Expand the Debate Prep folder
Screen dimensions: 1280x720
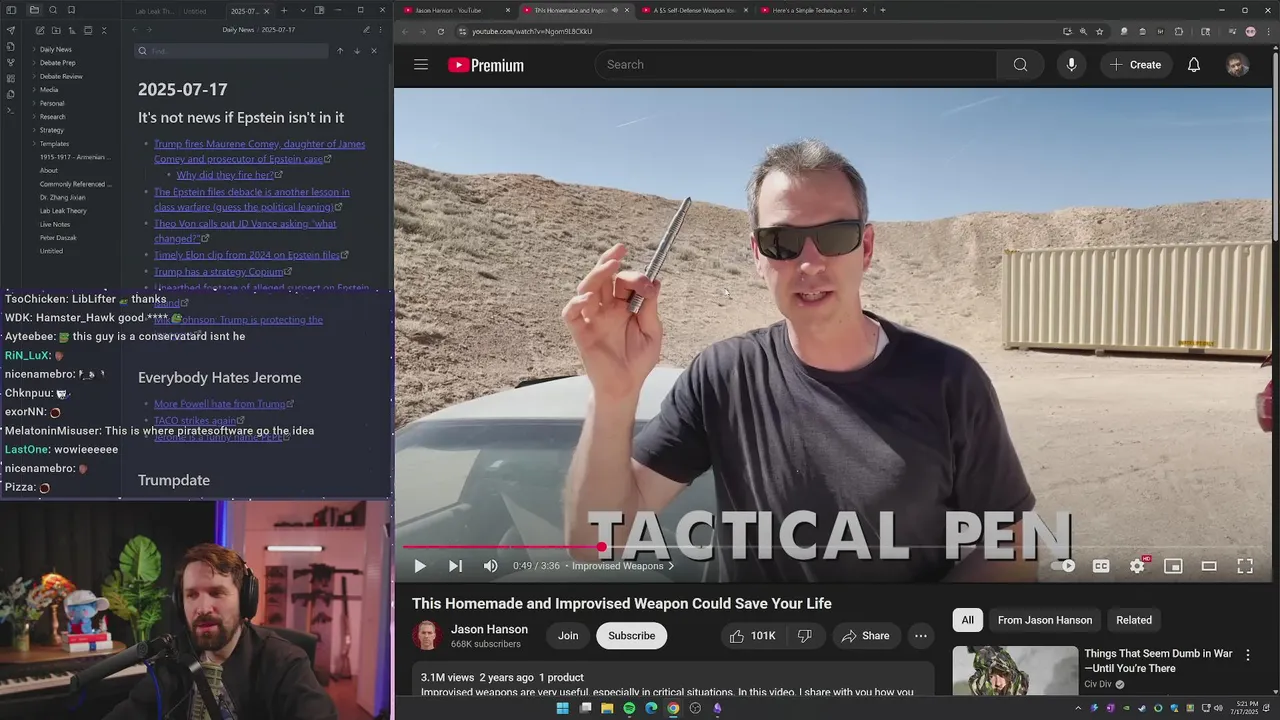(57, 63)
